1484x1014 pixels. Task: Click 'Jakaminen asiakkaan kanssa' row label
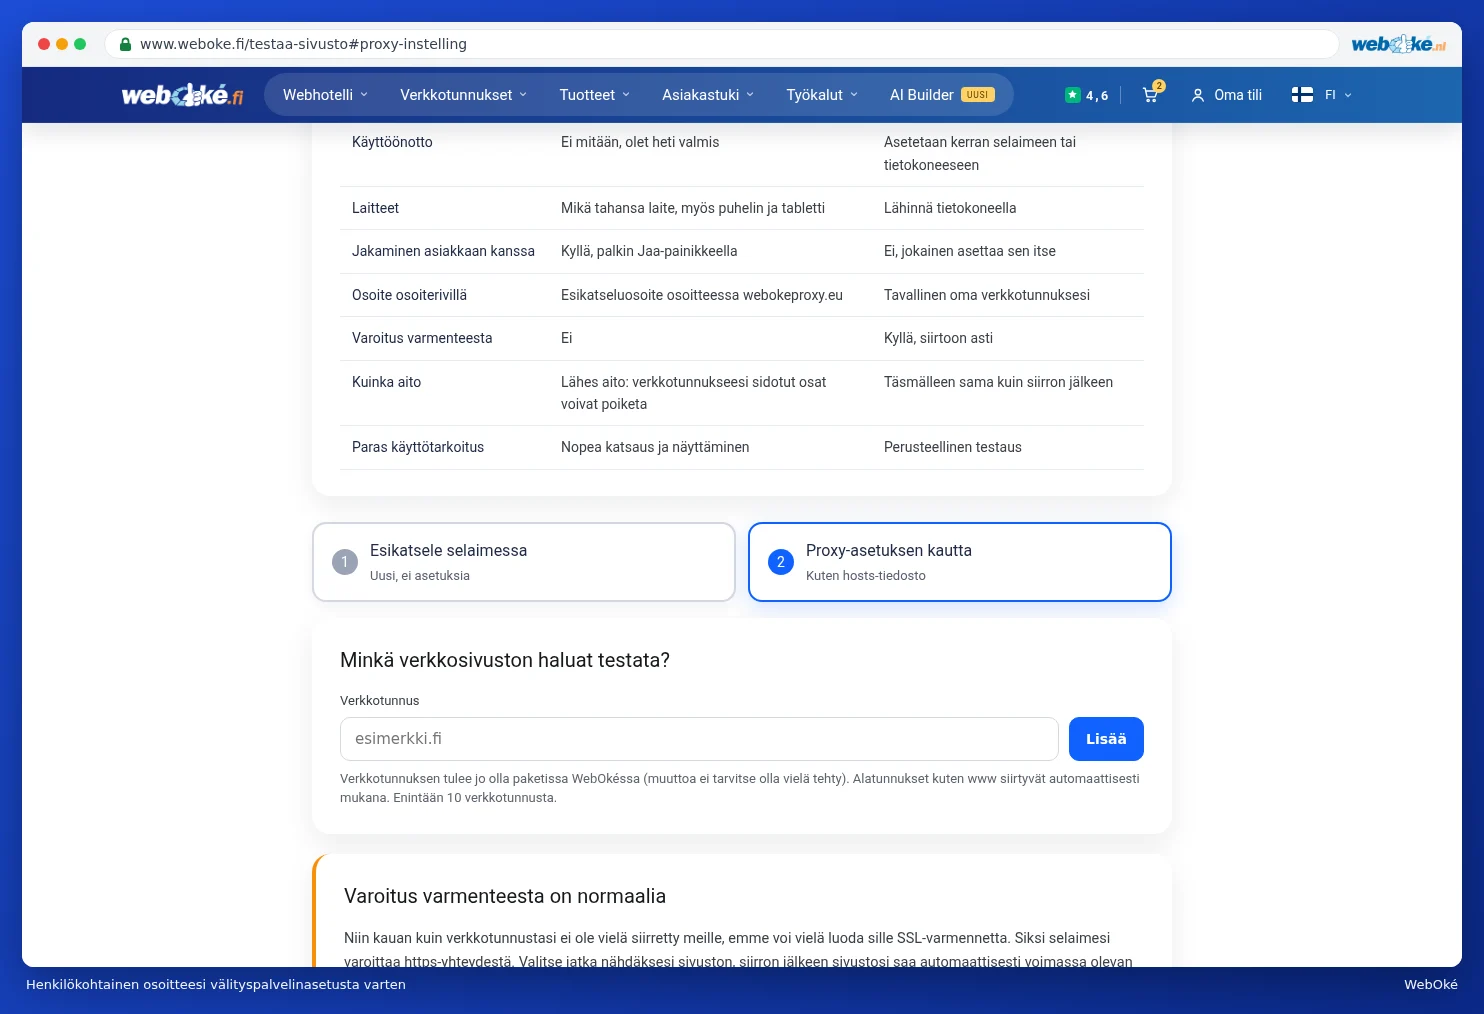(x=443, y=251)
